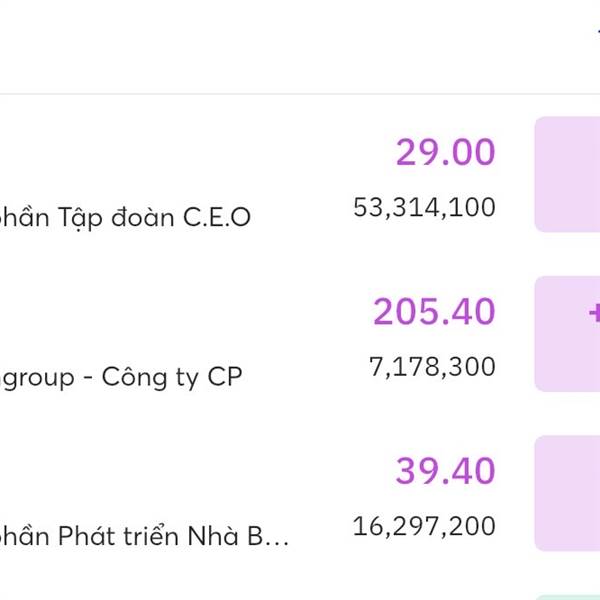Click the plus sign in the 205.40 row
The height and width of the screenshot is (600, 600).
(594, 313)
